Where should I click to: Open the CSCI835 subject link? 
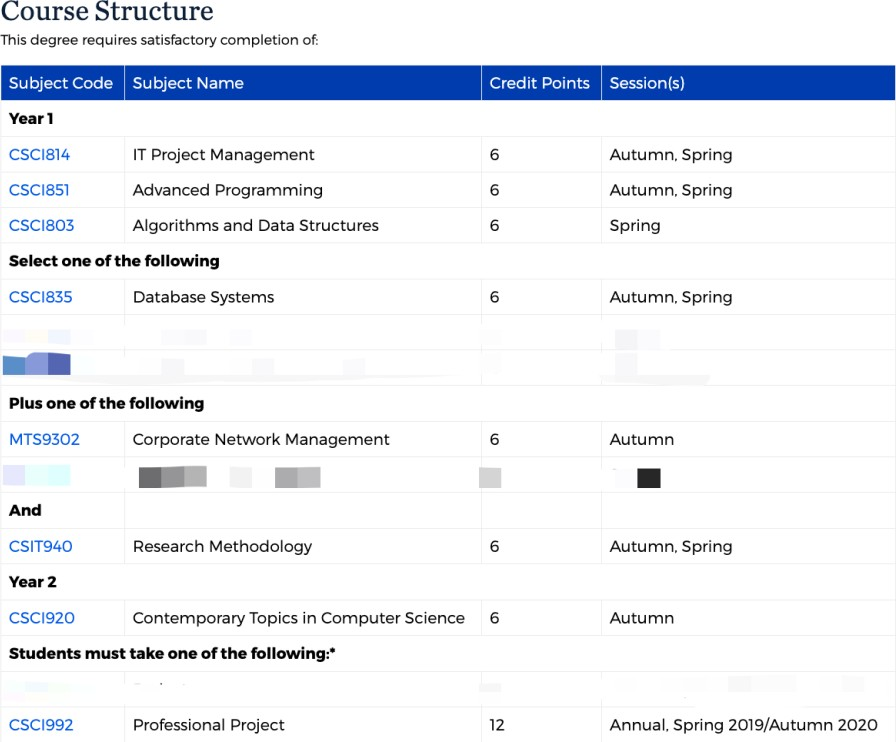click(41, 297)
